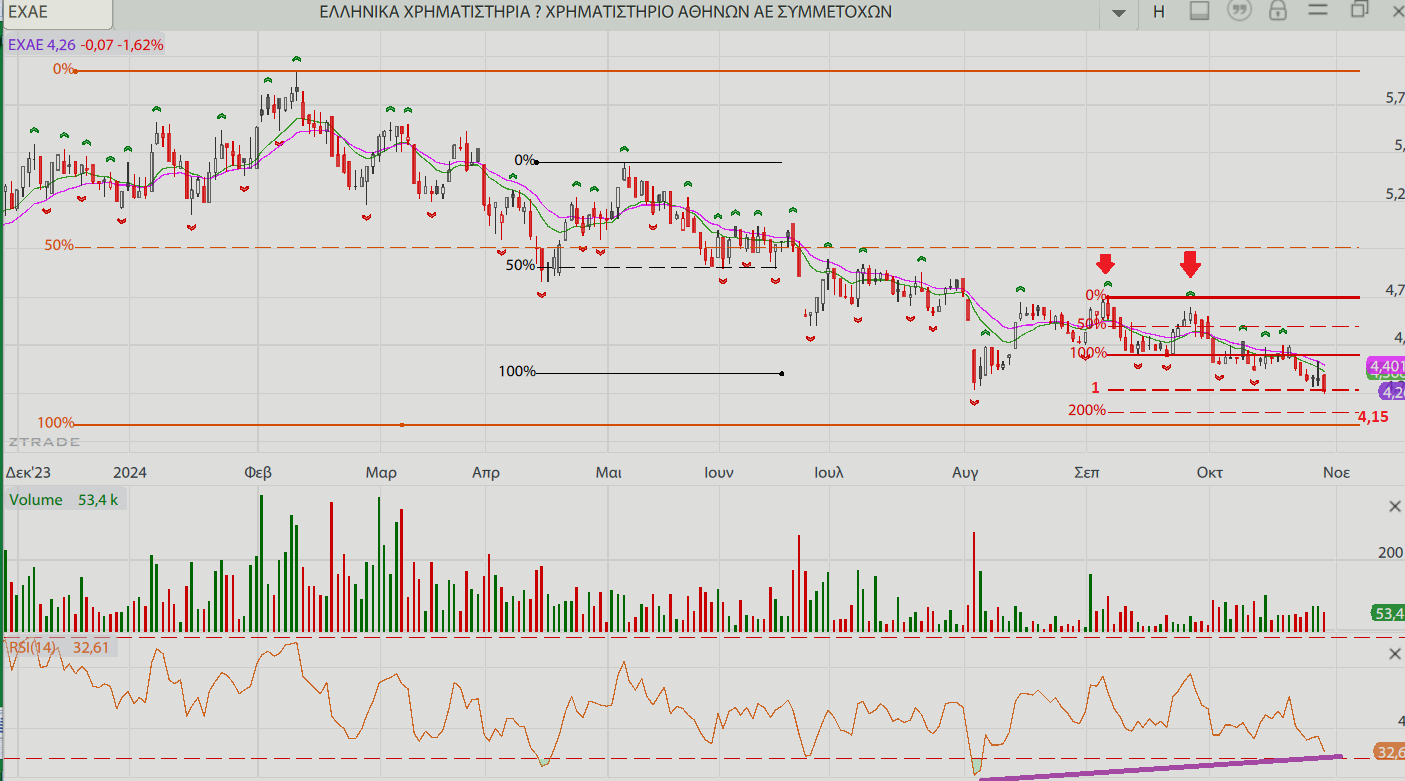1405x781 pixels.
Task: Open the quote comments icon
Action: 1239,11
